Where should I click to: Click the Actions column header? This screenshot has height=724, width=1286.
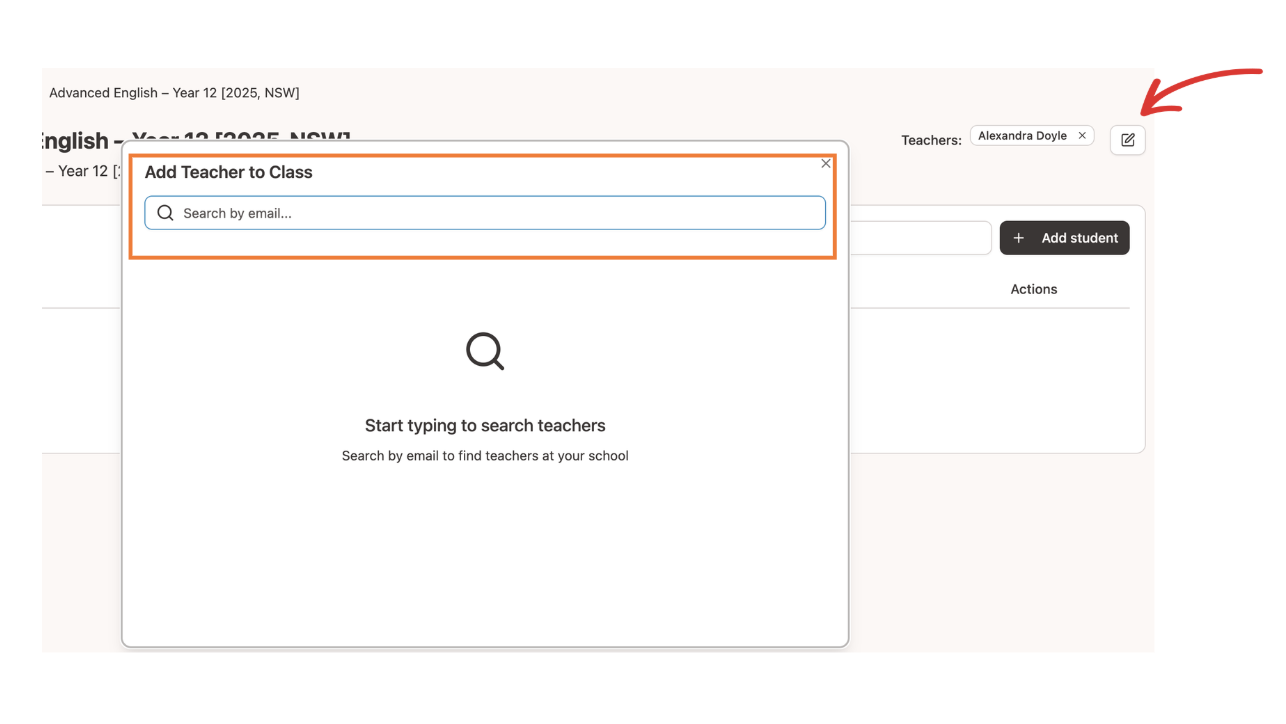coord(1033,289)
